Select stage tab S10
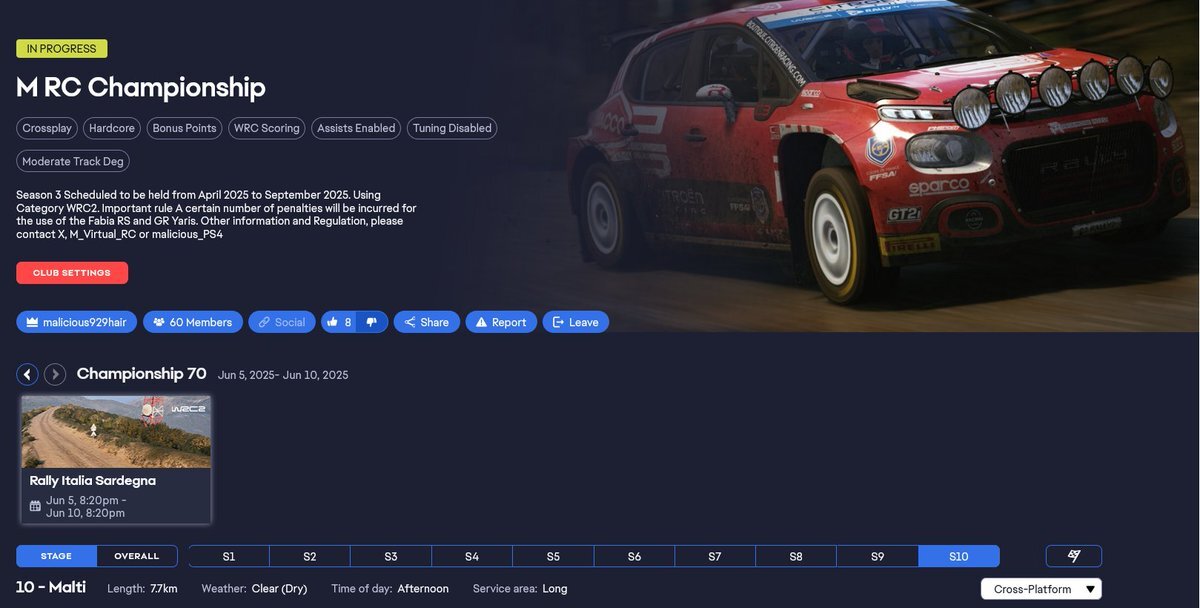The image size is (1200, 608). pyautogui.click(x=959, y=556)
